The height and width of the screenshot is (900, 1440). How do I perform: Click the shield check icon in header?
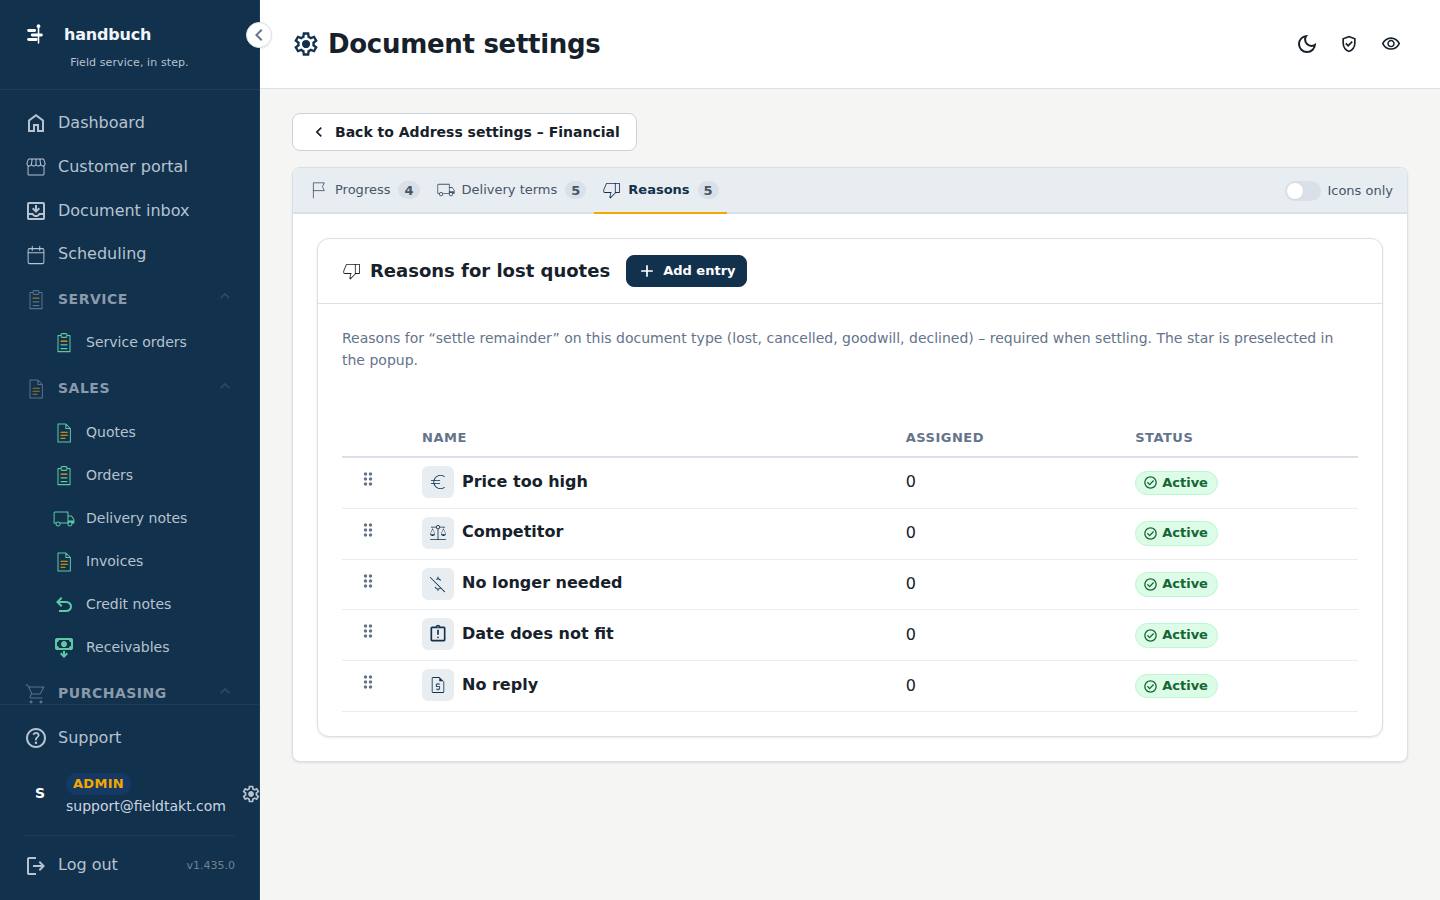1349,44
